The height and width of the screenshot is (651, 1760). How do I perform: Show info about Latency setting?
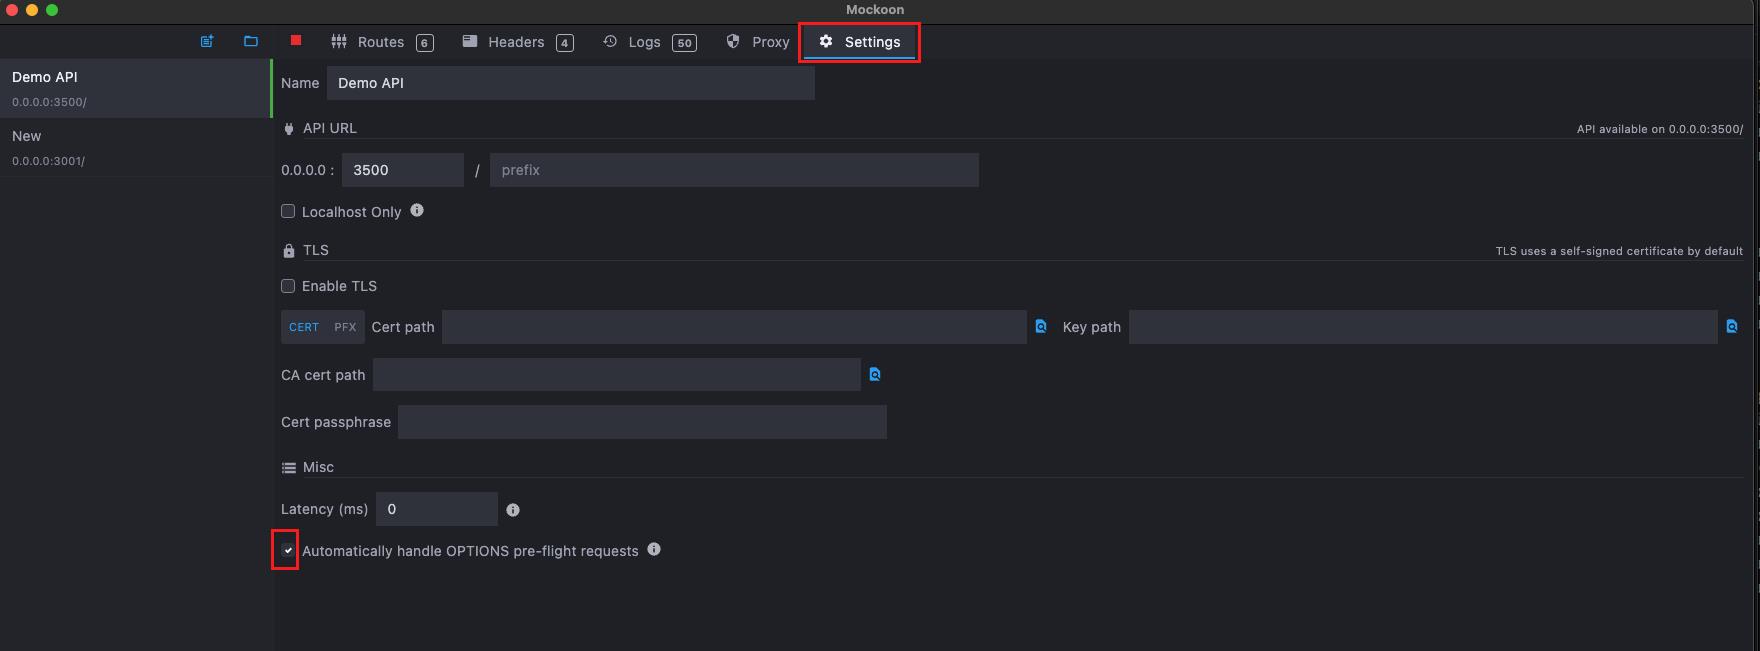[513, 510]
